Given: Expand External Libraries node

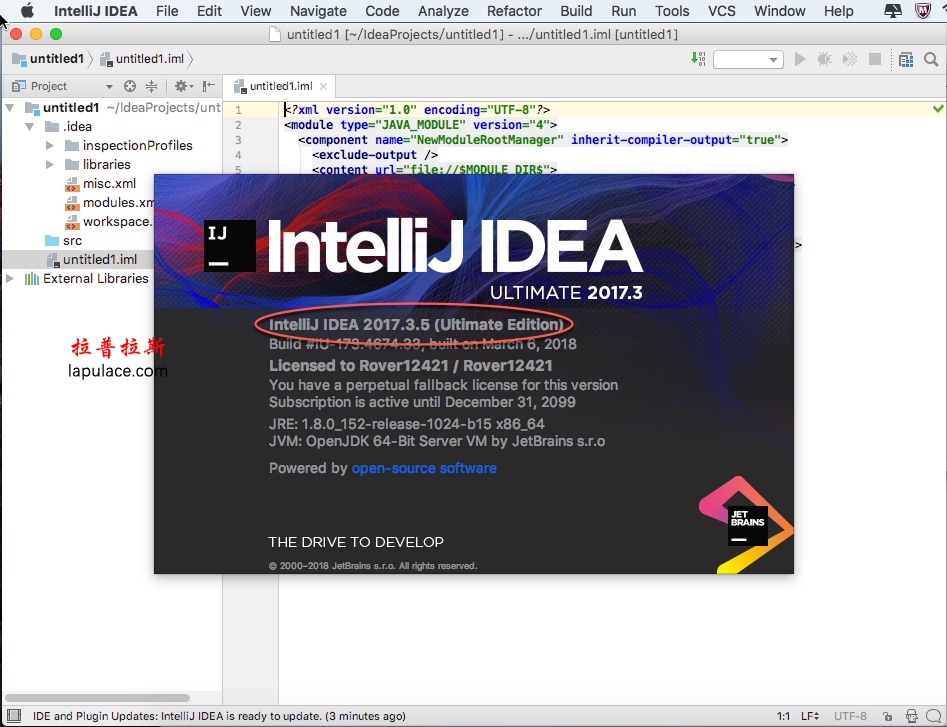Looking at the screenshot, I should click(x=10, y=278).
